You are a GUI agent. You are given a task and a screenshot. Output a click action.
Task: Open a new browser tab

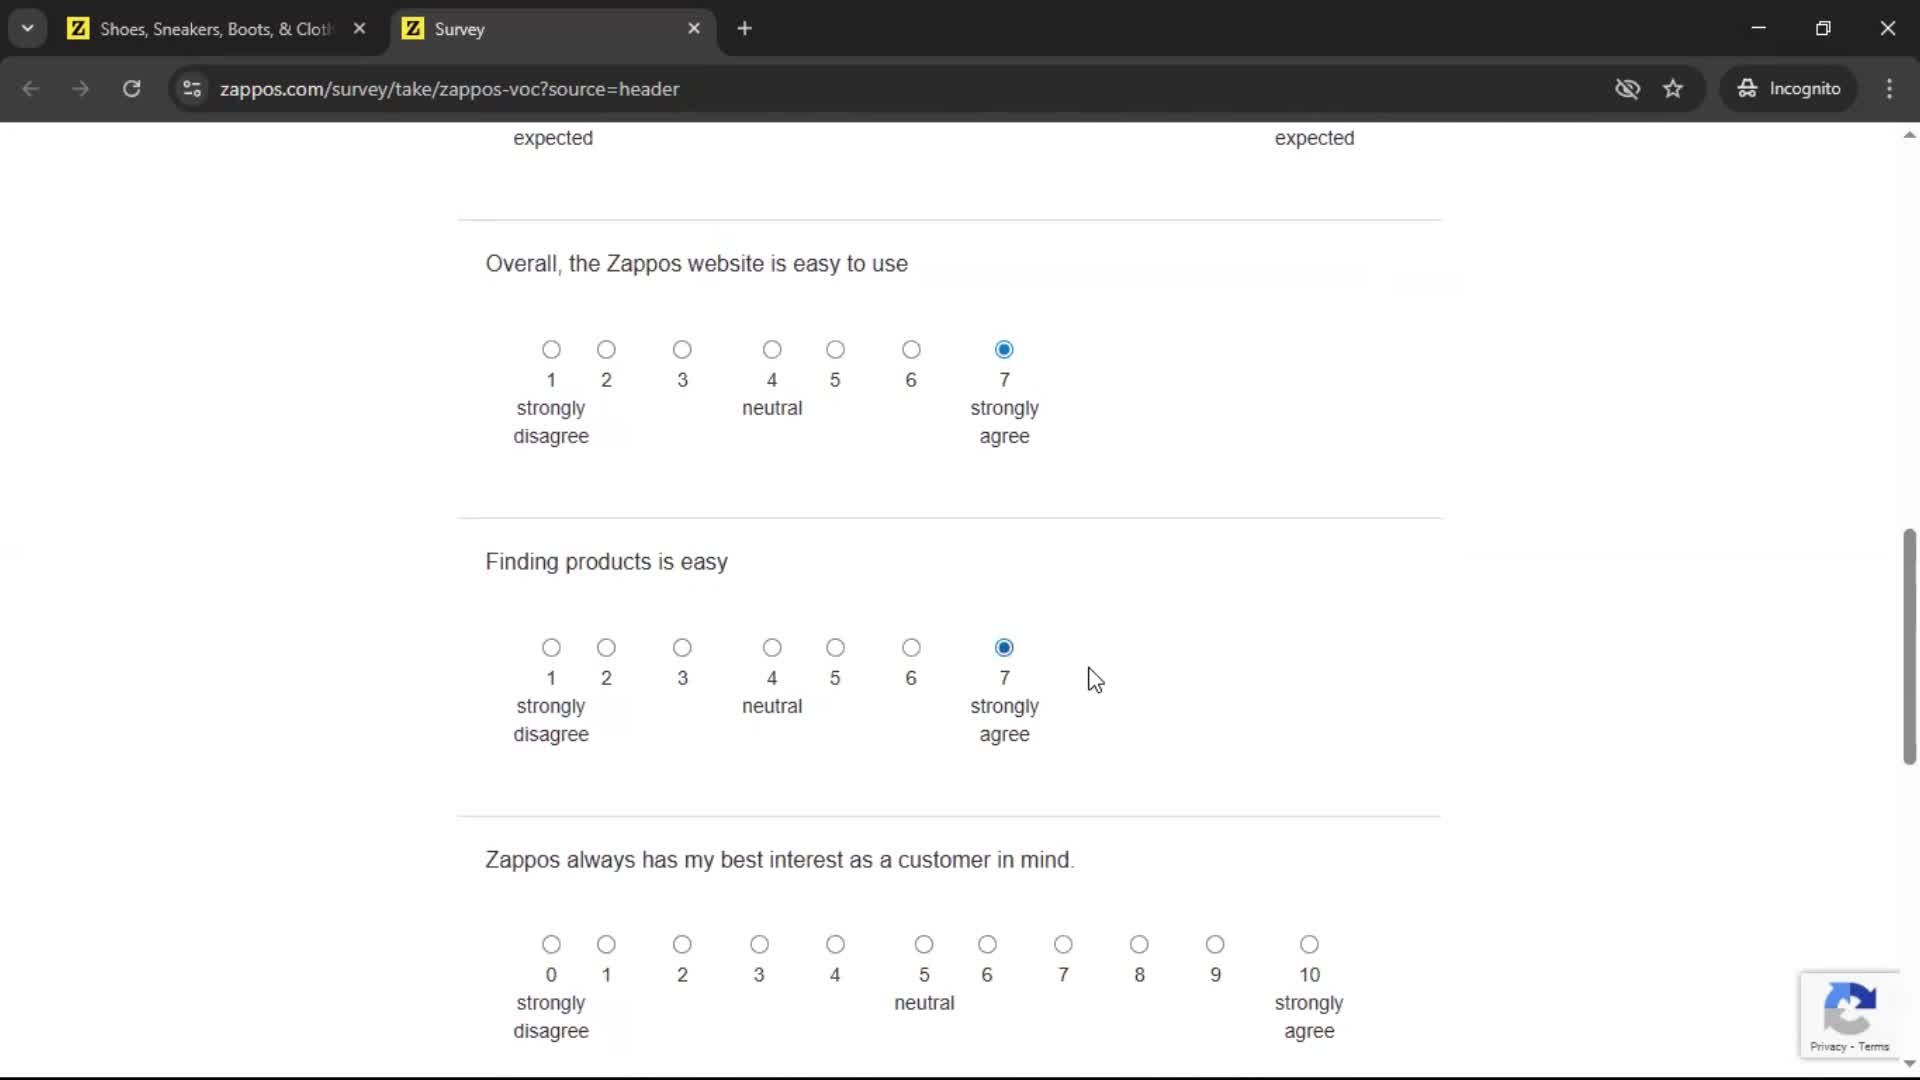744,29
